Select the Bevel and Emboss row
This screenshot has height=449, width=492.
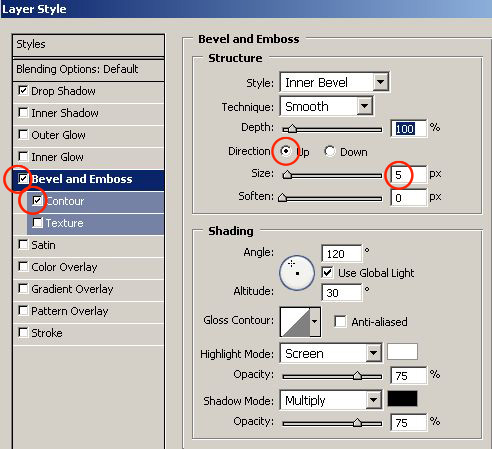88,179
